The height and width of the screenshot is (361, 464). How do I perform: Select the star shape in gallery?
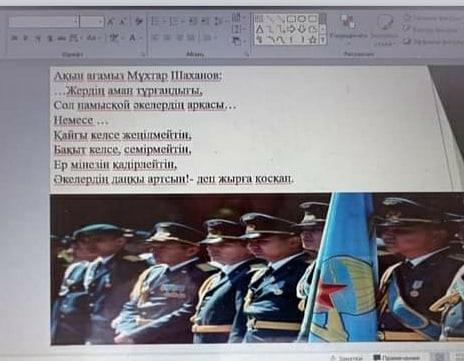tap(313, 39)
